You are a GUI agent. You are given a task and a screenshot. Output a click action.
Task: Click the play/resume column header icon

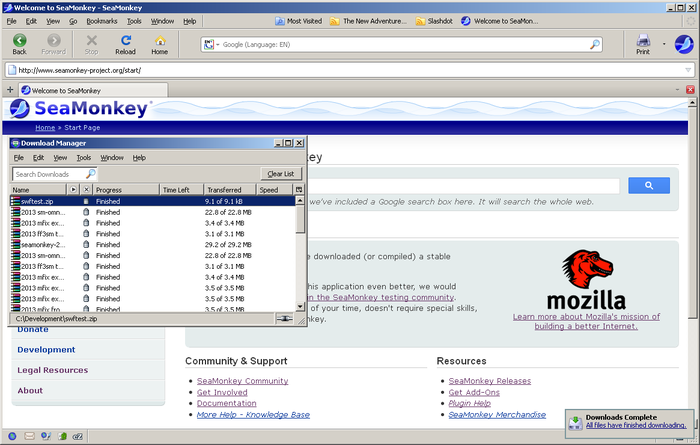tap(74, 189)
